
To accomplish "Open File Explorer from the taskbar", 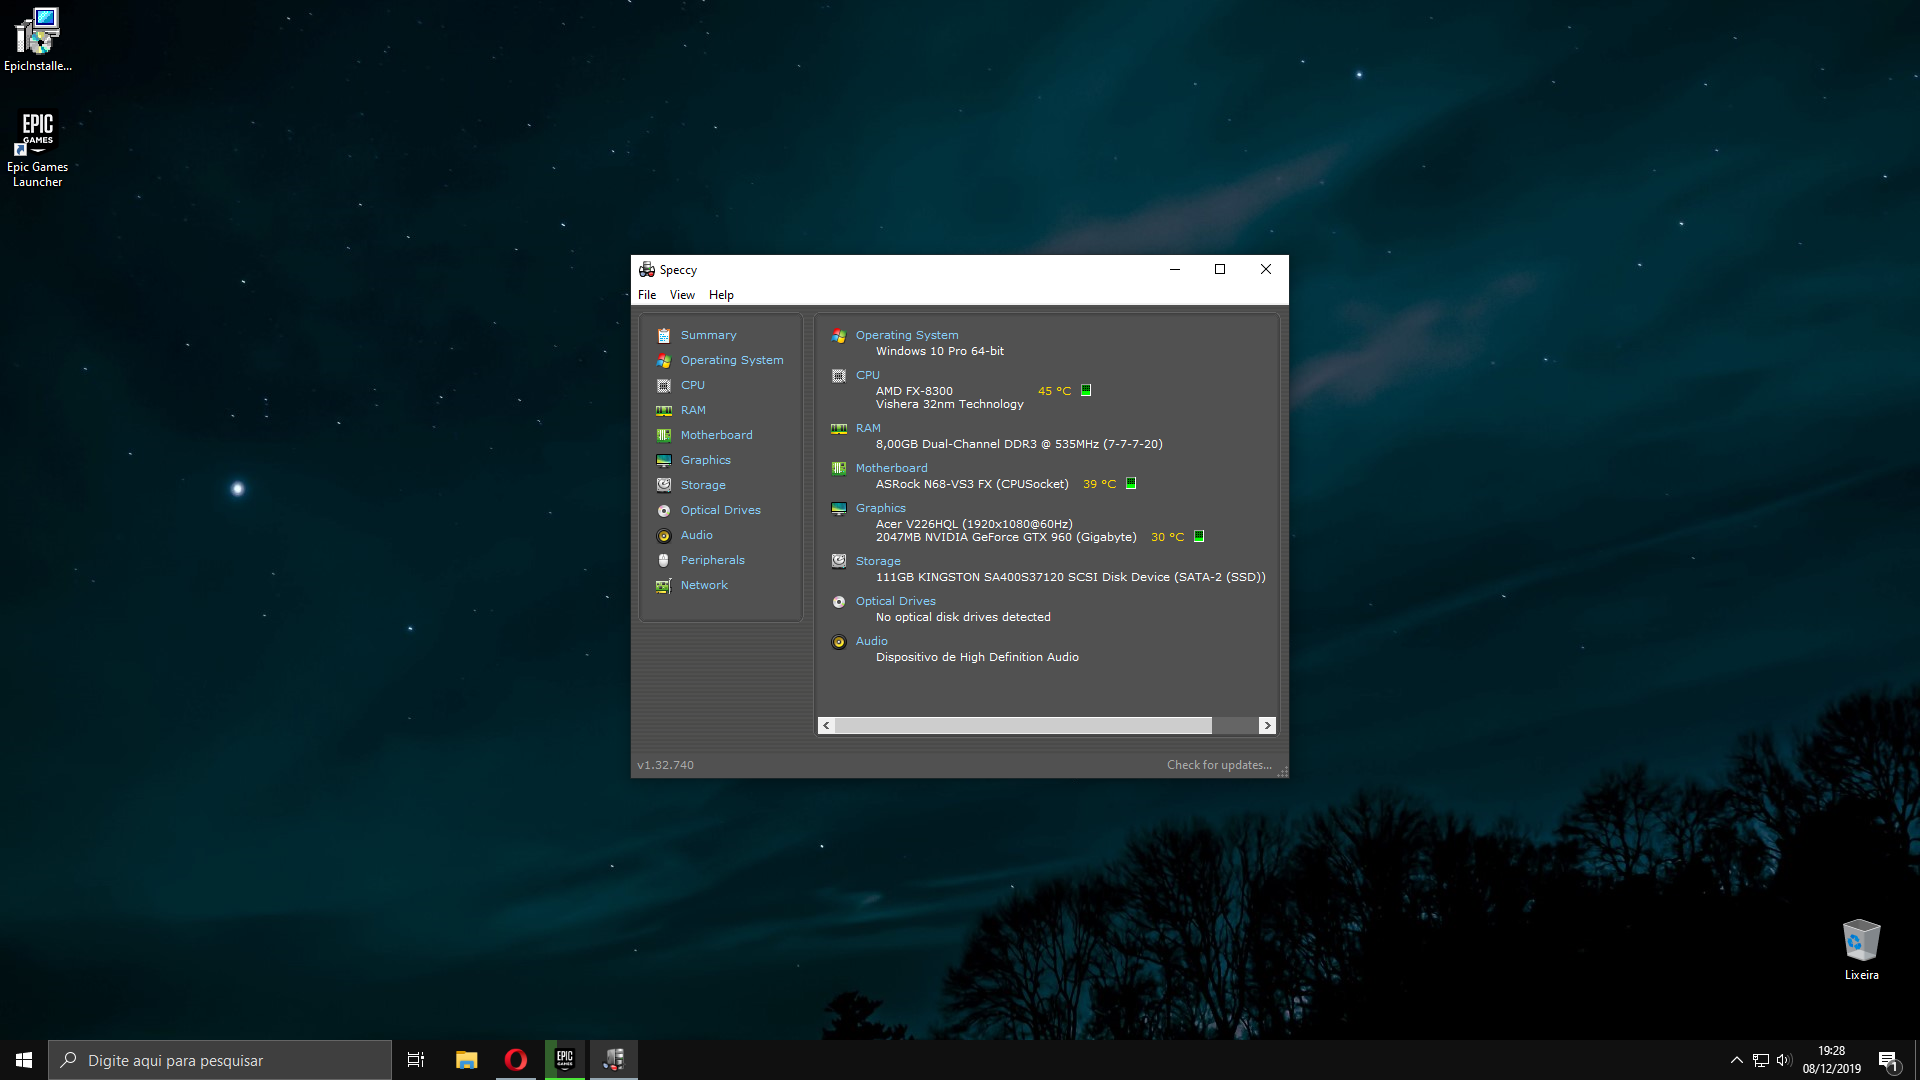I will coord(466,1060).
